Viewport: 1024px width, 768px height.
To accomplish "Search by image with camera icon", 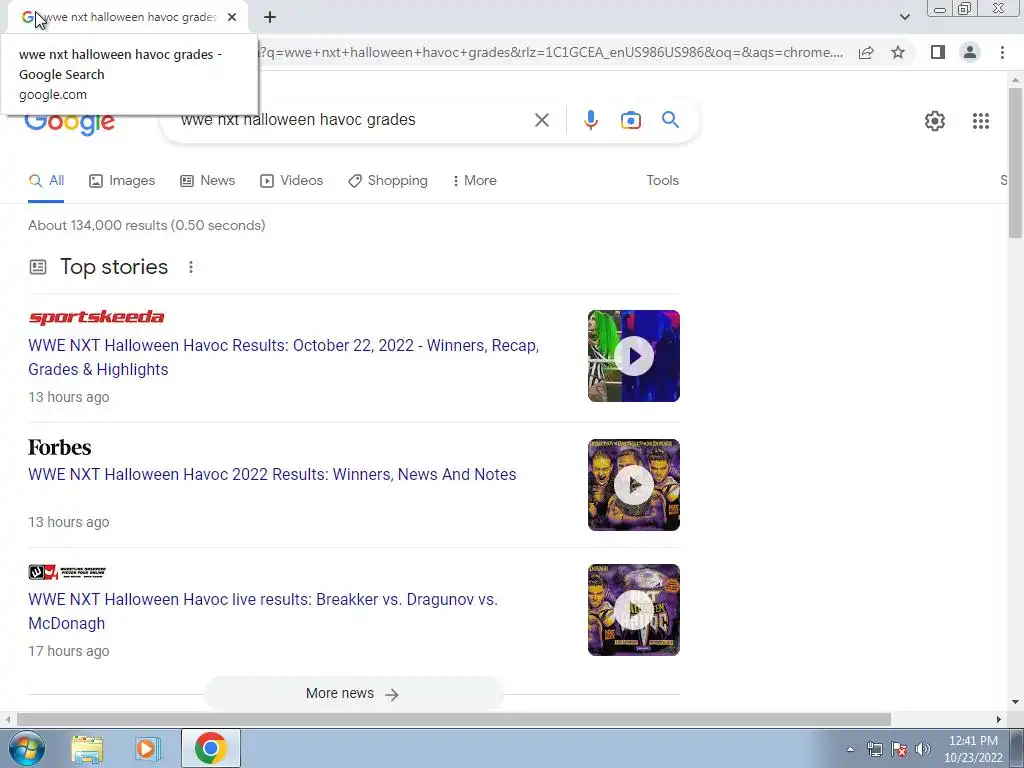I will [630, 120].
